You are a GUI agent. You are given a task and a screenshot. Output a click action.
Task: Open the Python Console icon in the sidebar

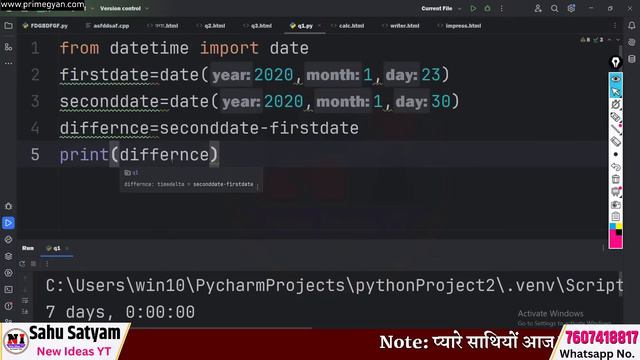[8, 240]
